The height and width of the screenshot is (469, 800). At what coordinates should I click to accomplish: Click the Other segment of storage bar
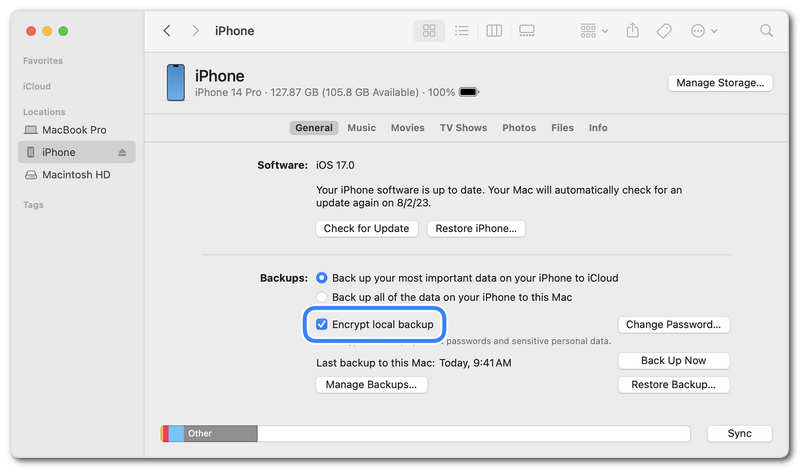[x=221, y=434]
